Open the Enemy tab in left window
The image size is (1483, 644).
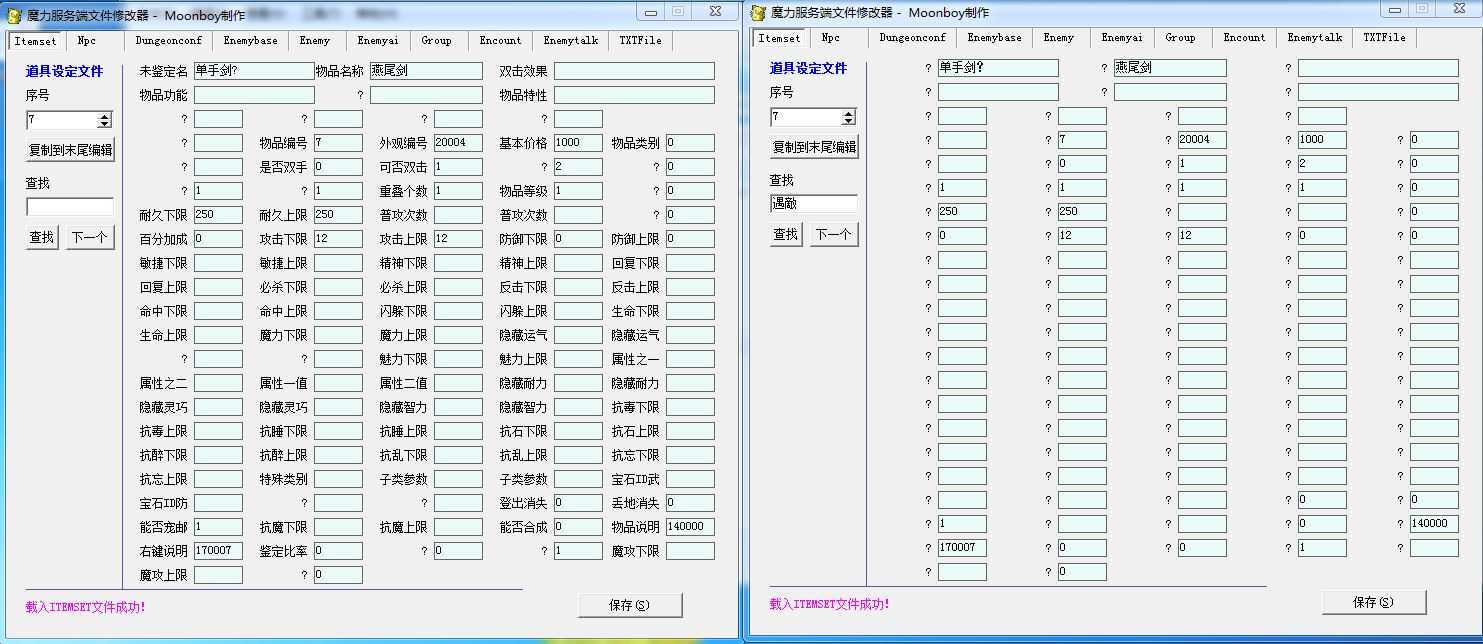(x=315, y=41)
